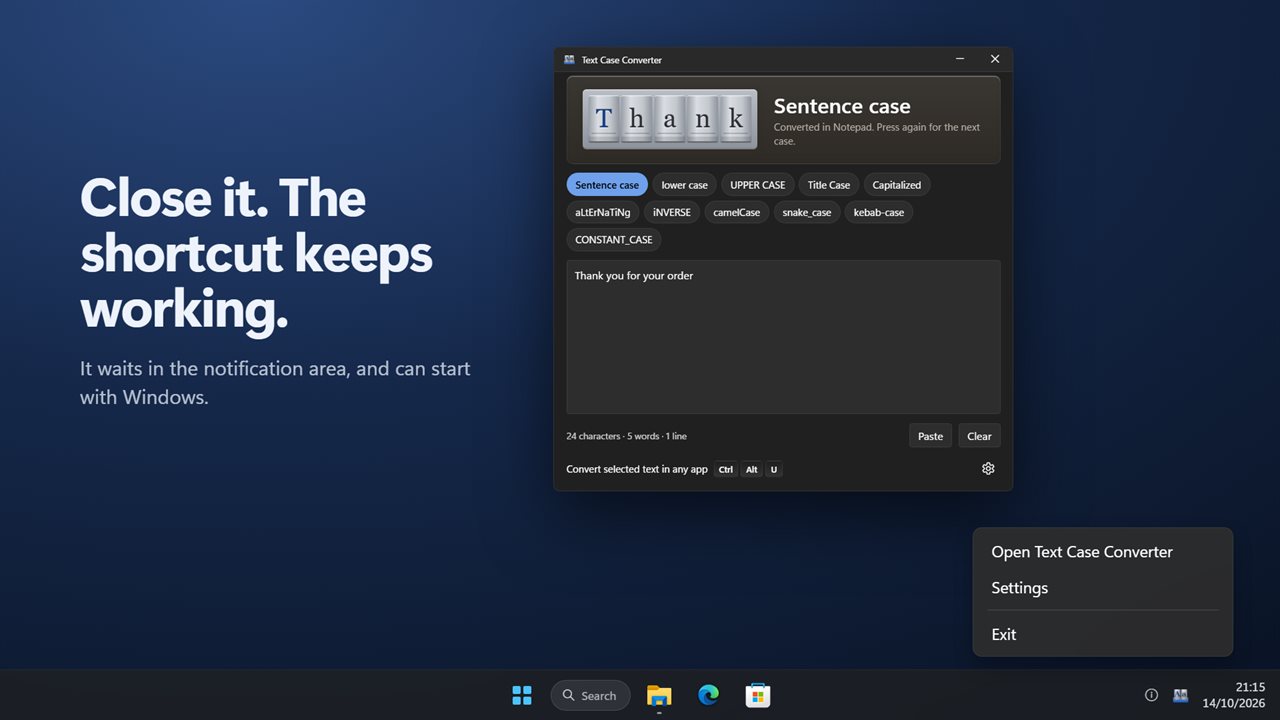The image size is (1280, 720).
Task: Clear the text with the Clear button
Action: [x=980, y=436]
